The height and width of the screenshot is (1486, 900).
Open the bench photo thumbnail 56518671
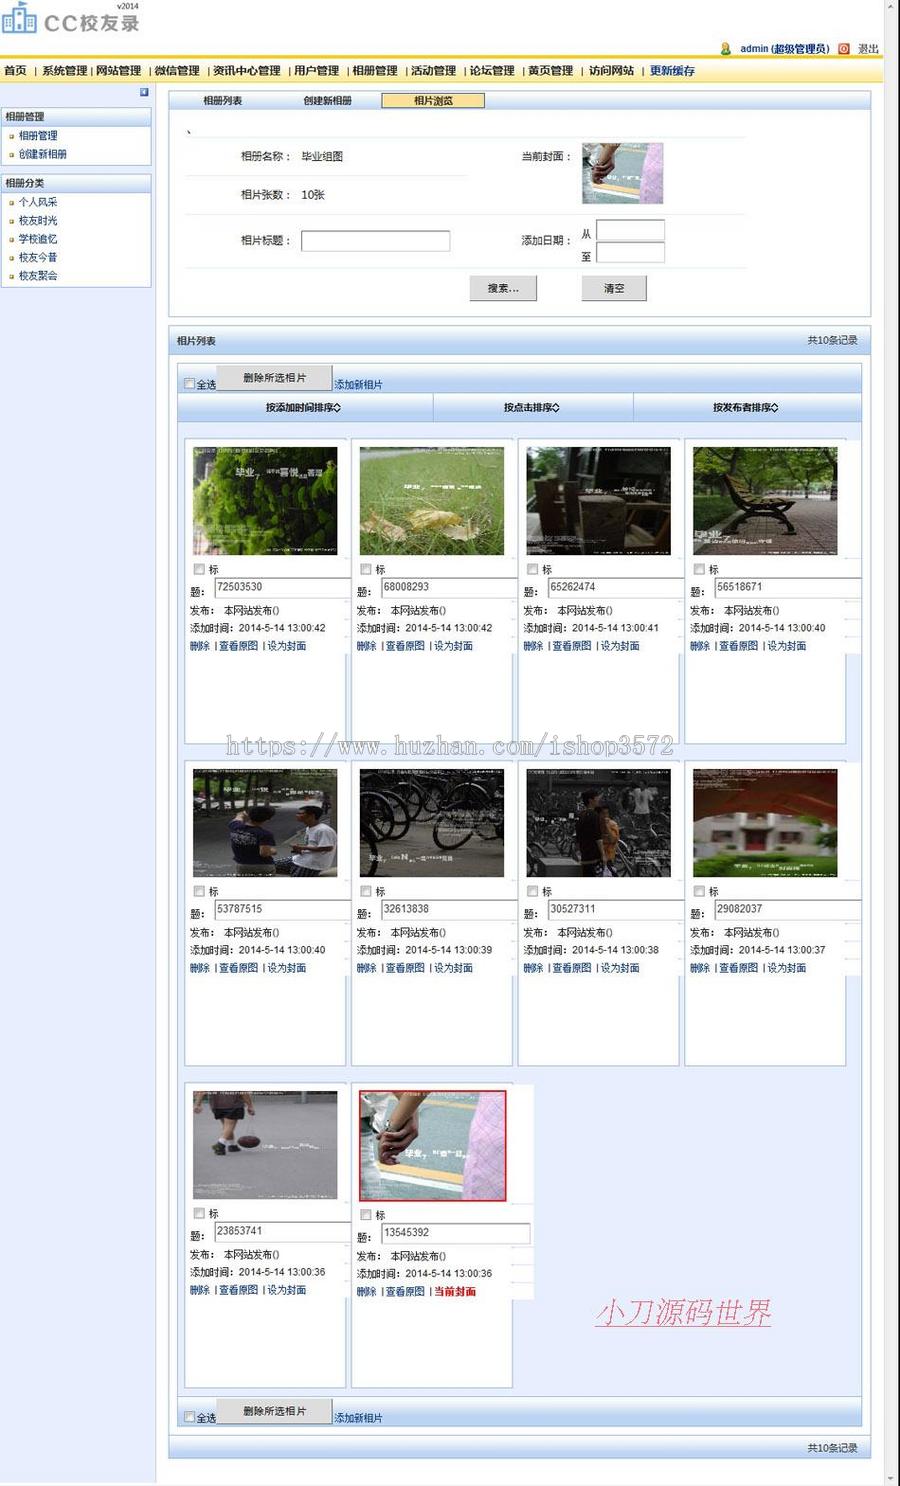tap(765, 501)
